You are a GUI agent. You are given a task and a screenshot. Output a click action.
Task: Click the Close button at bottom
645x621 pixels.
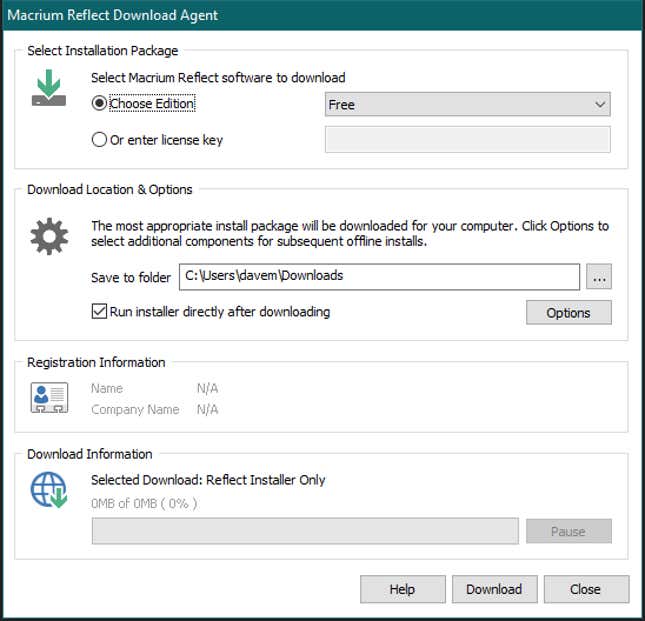586,589
